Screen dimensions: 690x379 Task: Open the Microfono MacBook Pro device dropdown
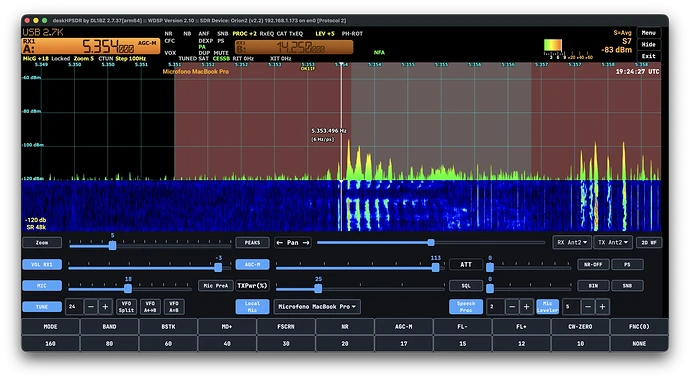pyautogui.click(x=317, y=307)
